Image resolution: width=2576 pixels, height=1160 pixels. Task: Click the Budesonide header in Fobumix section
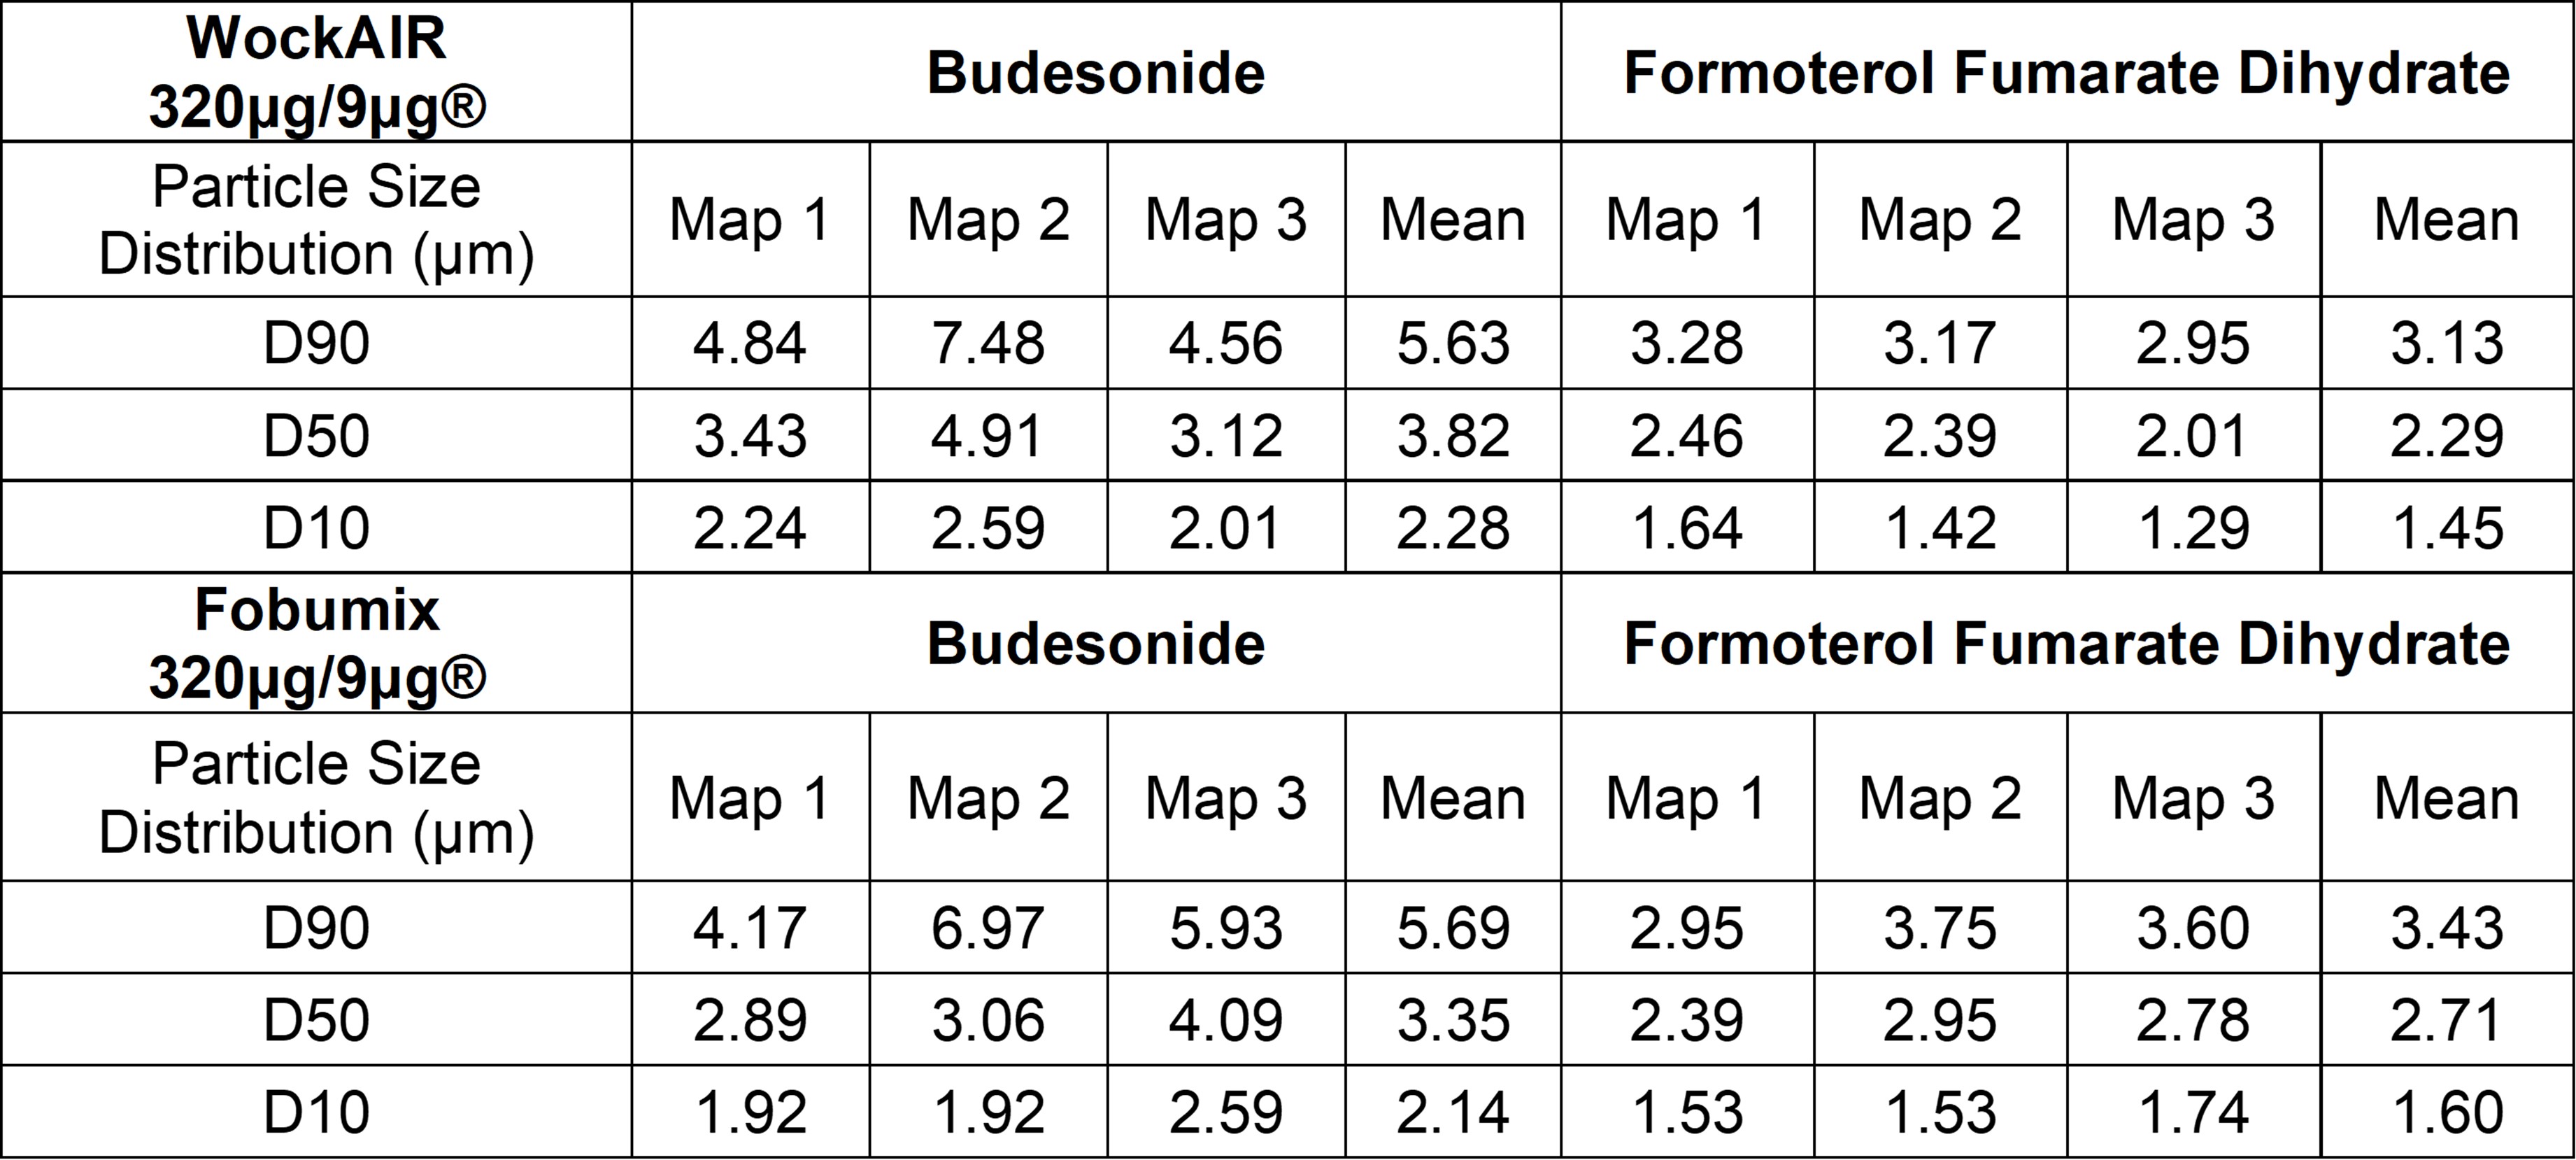point(1096,643)
